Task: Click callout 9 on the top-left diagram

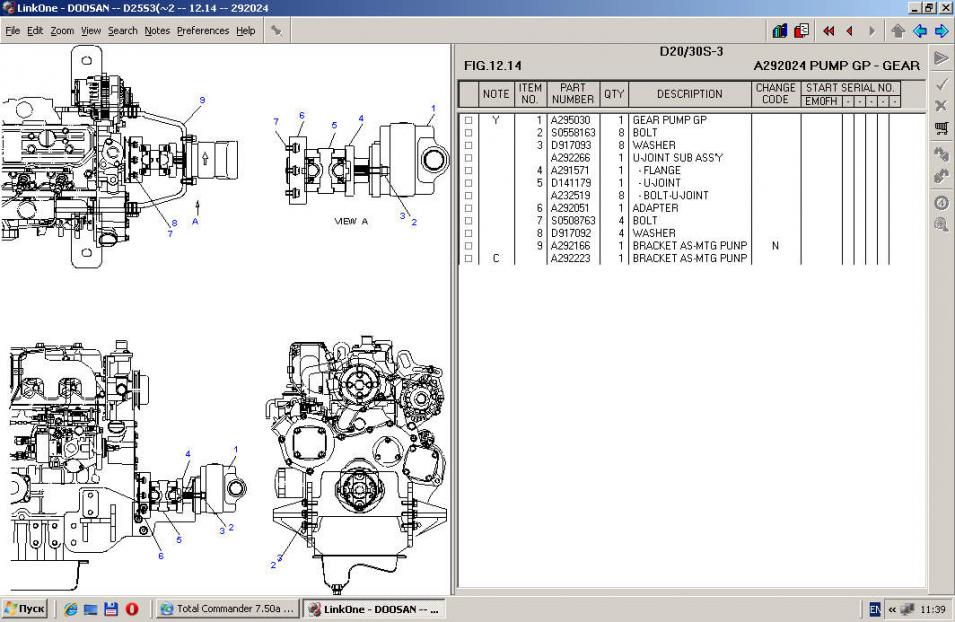Action: [x=202, y=101]
